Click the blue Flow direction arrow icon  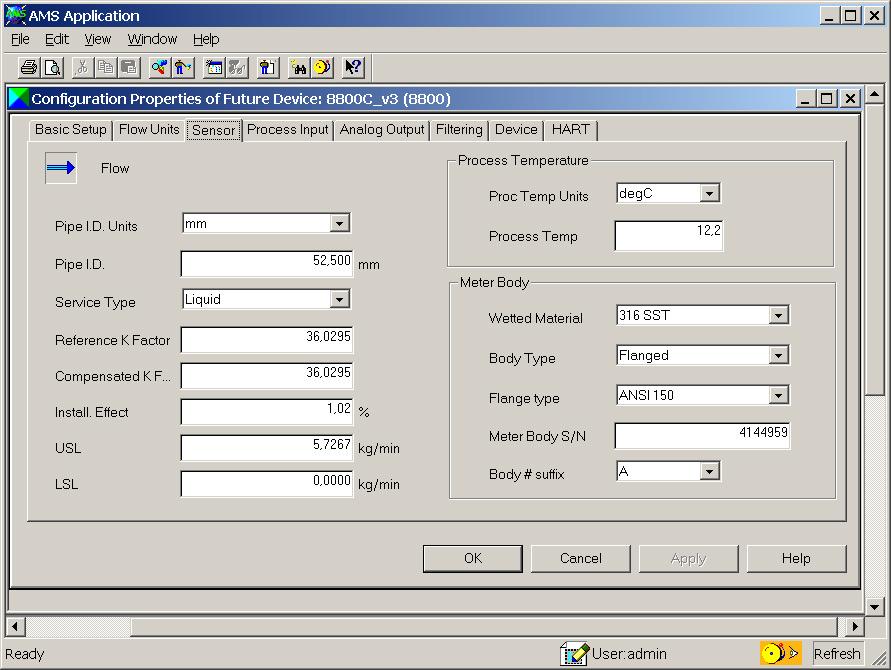[61, 168]
